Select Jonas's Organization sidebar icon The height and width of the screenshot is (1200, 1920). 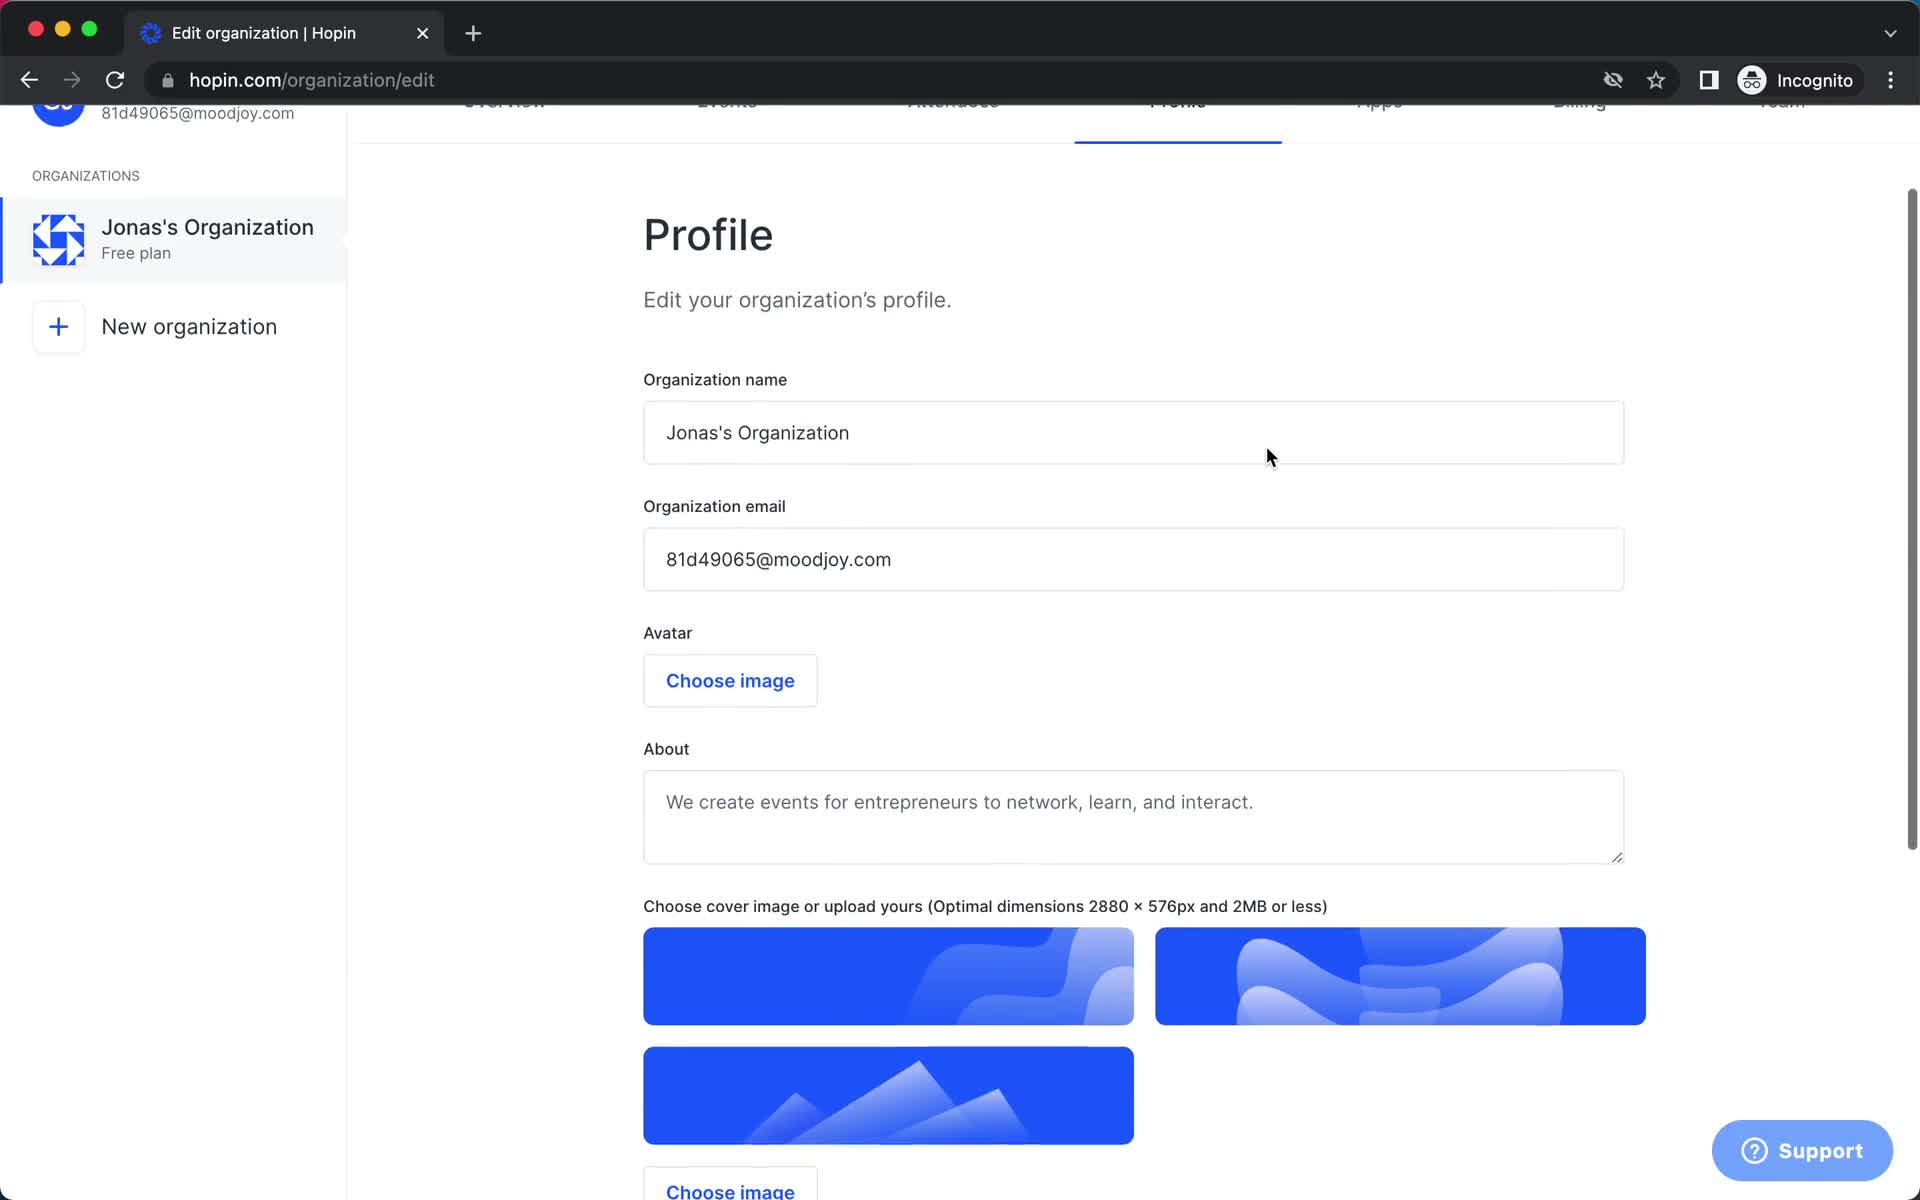(x=58, y=238)
